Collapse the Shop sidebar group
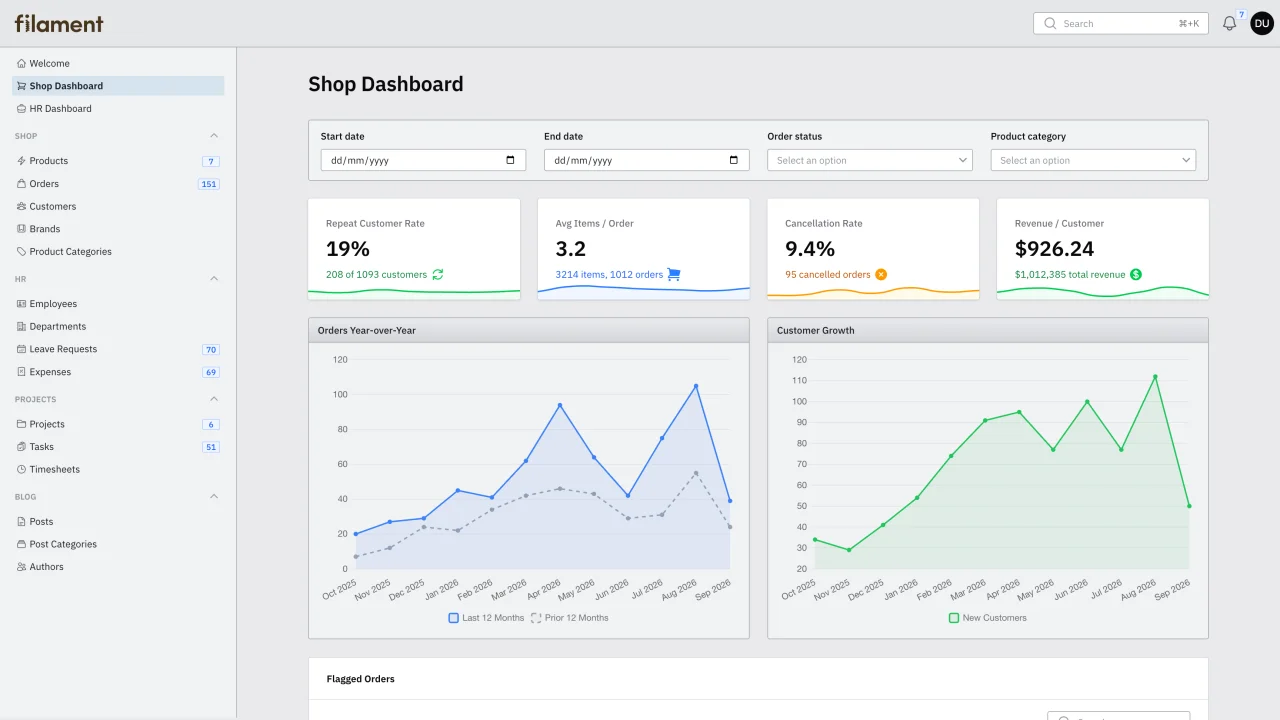 coord(213,136)
